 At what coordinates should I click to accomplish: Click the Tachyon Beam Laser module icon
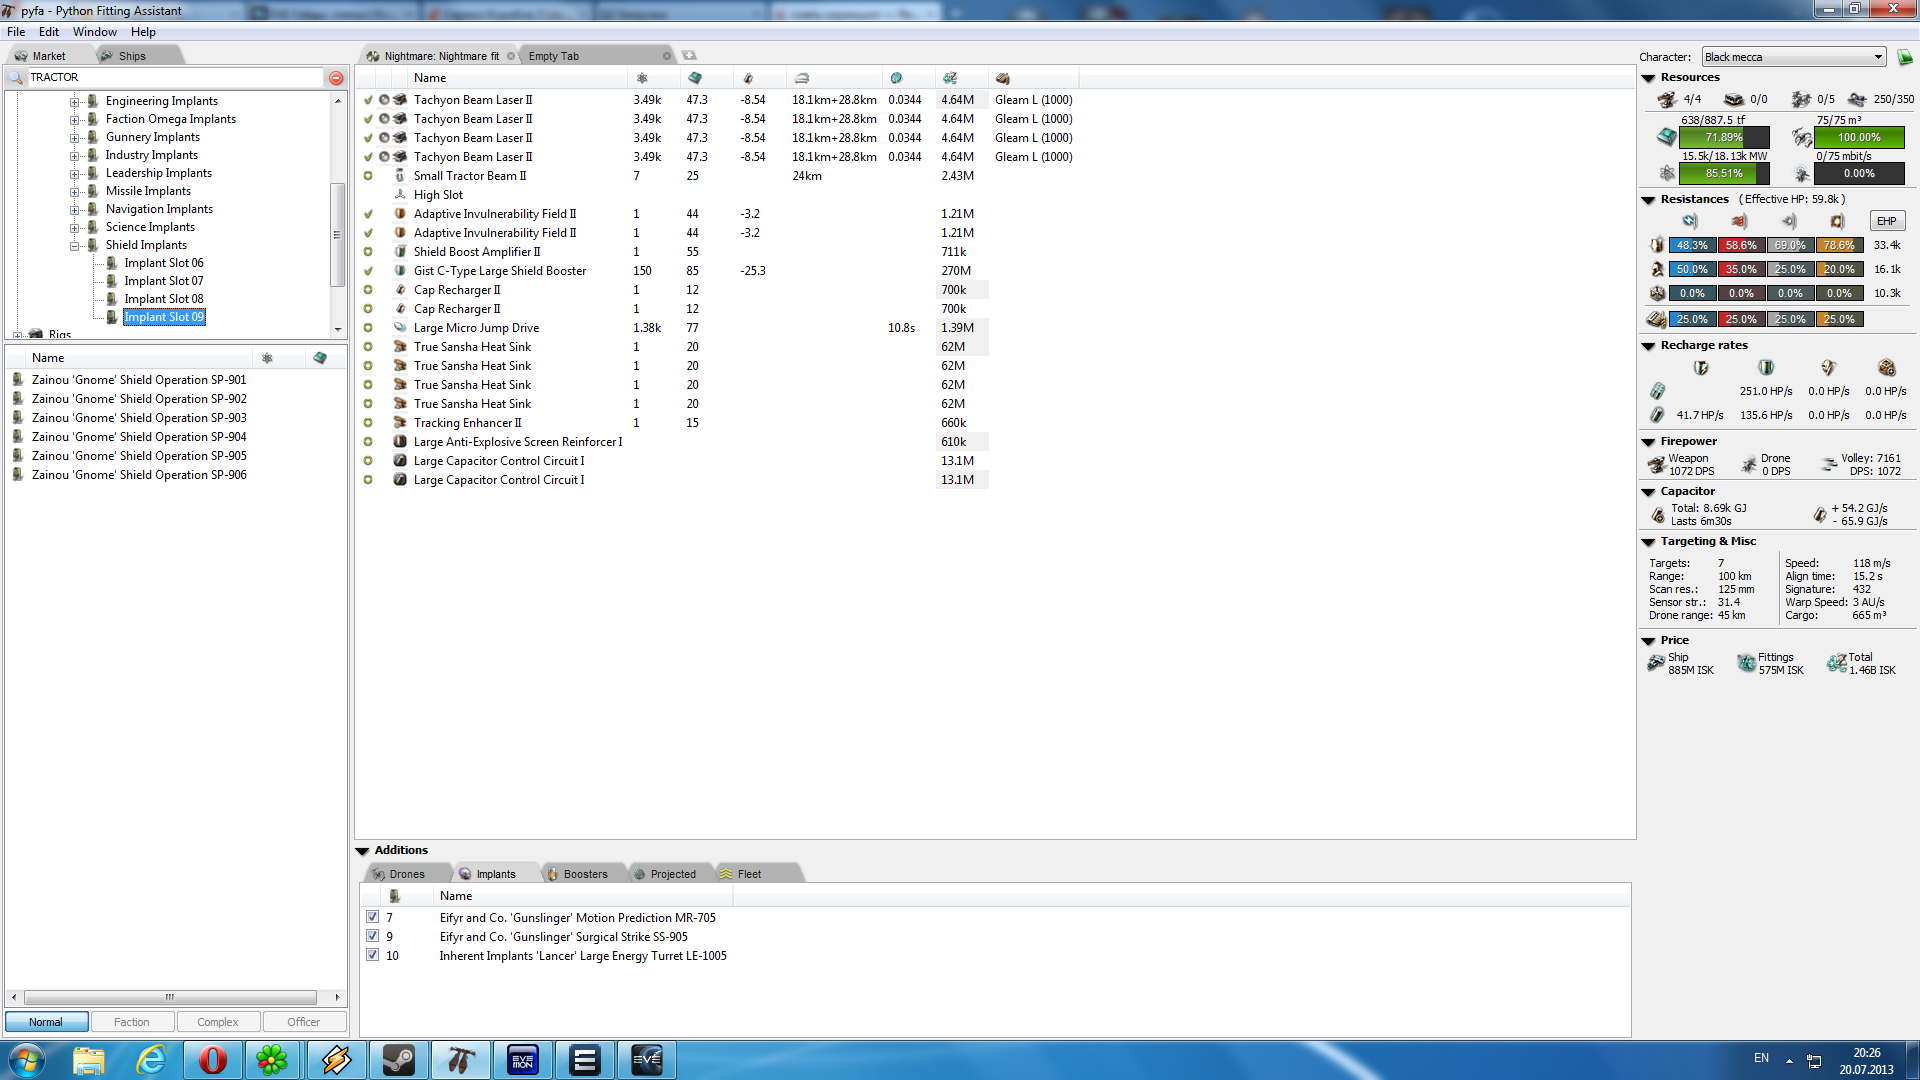point(400,100)
